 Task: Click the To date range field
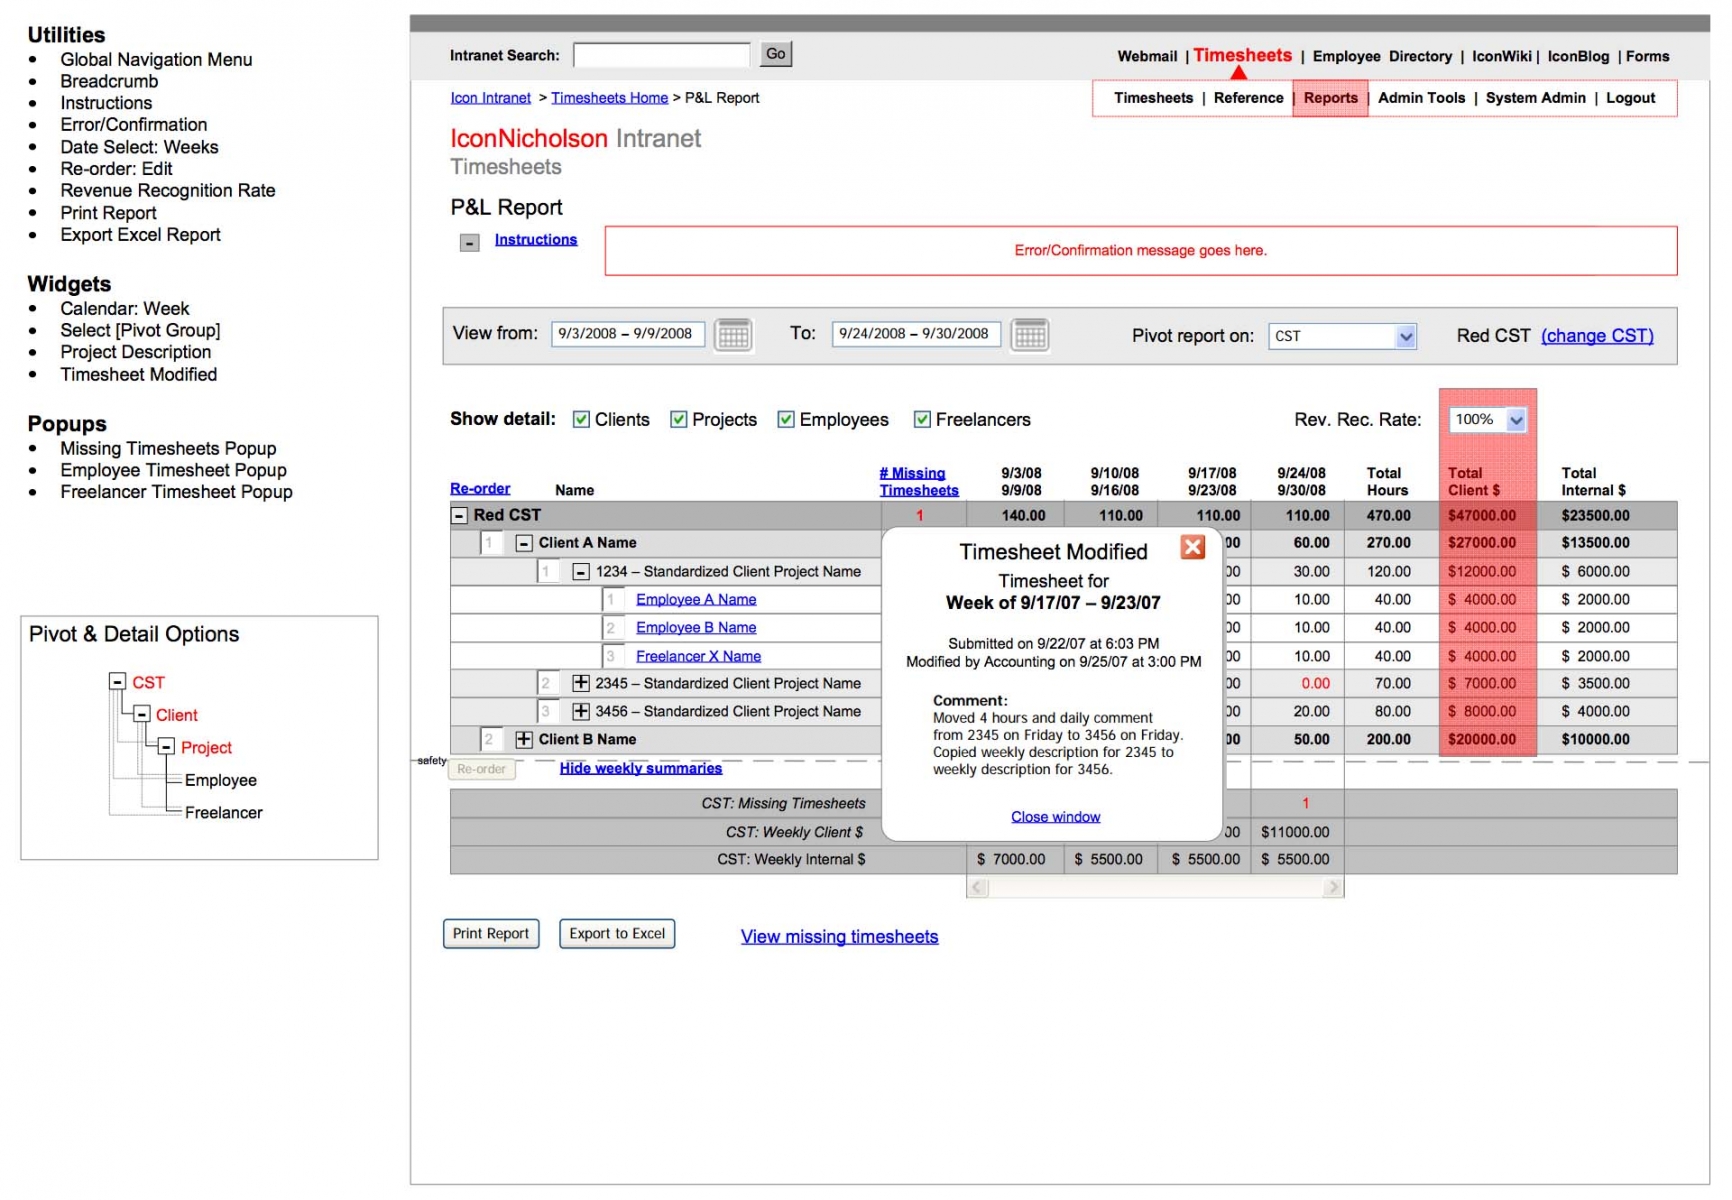916,334
